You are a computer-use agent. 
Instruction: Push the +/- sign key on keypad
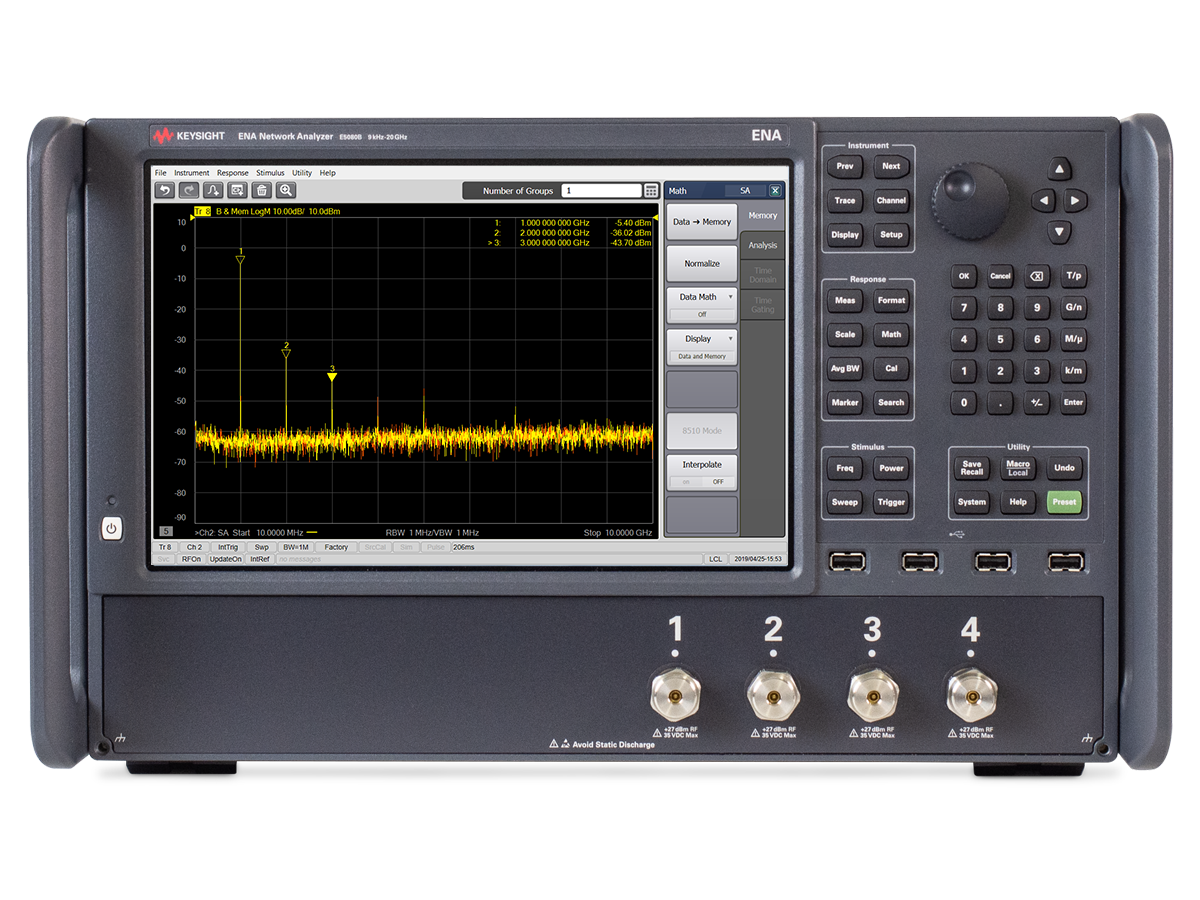click(x=1037, y=403)
